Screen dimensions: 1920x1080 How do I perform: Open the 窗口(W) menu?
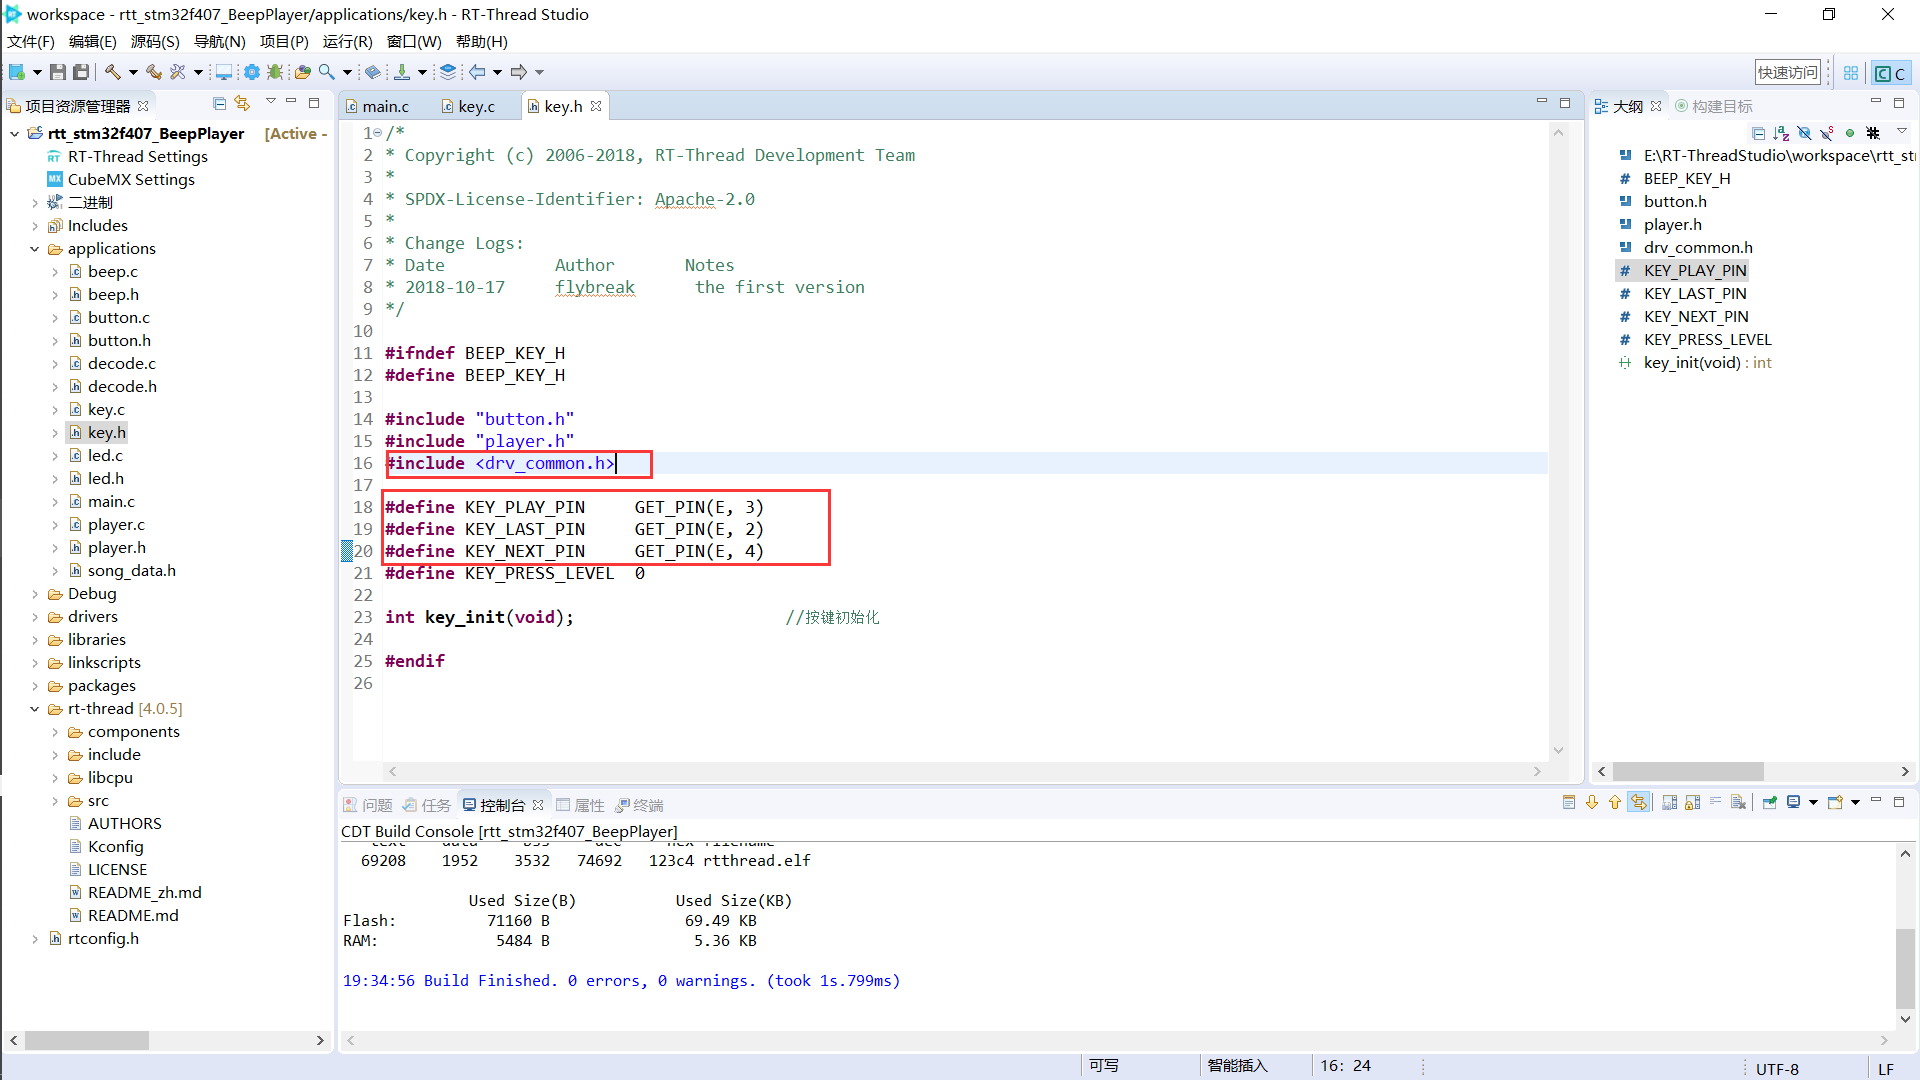click(414, 41)
